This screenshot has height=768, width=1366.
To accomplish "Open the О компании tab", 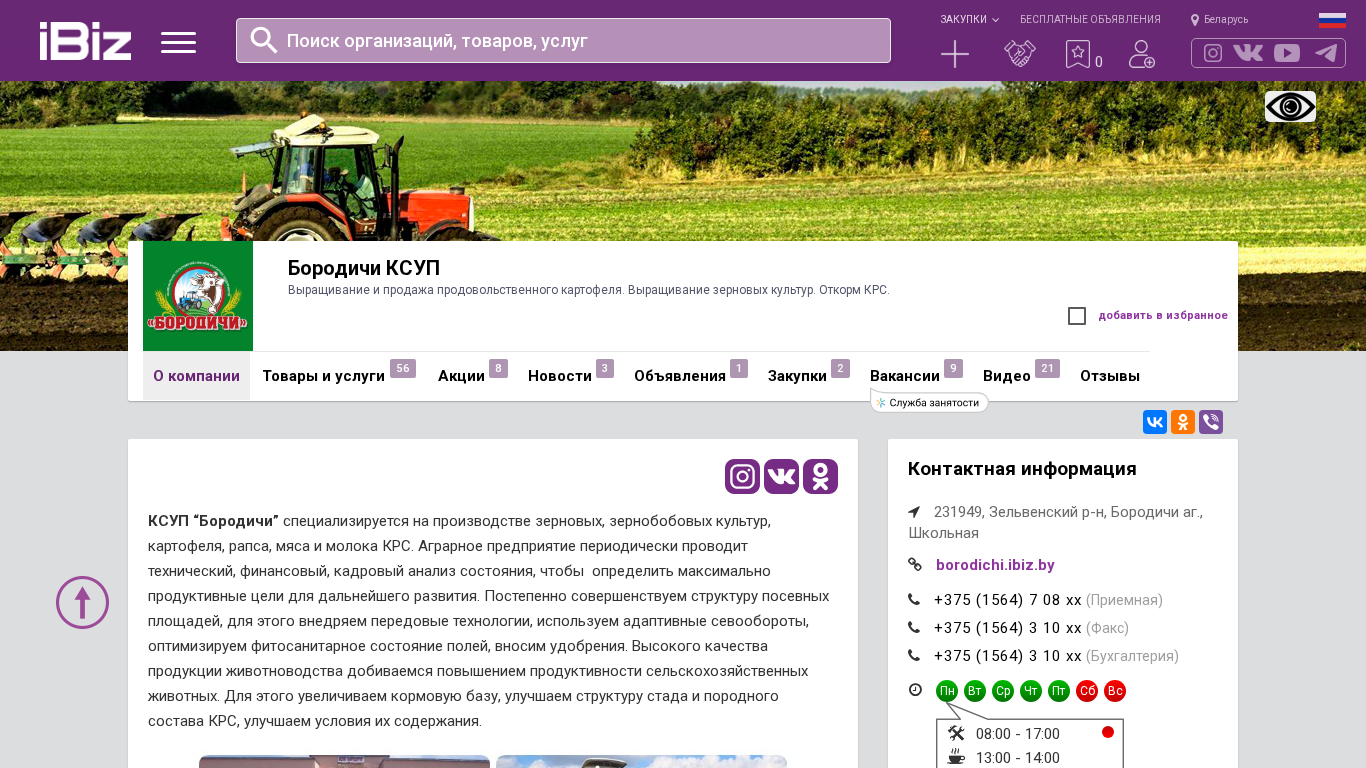I will coord(196,376).
